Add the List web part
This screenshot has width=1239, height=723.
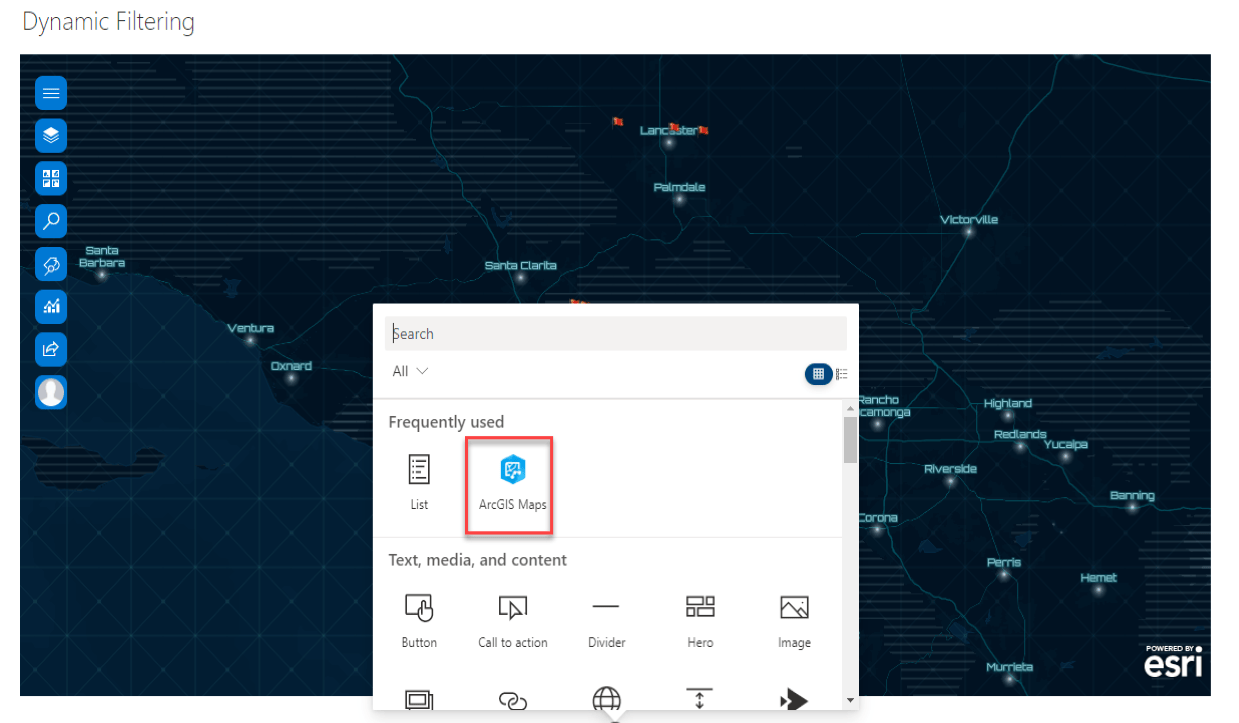tap(419, 484)
